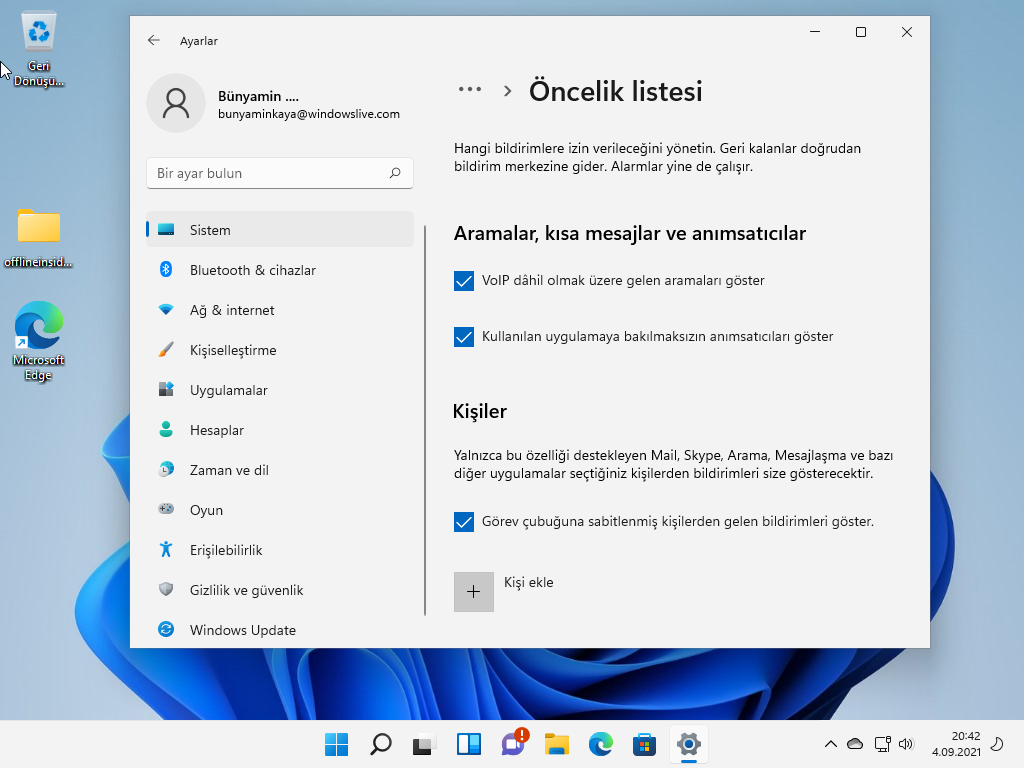
Task: Select the Zaman ve dil clock icon
Action: 166,470
